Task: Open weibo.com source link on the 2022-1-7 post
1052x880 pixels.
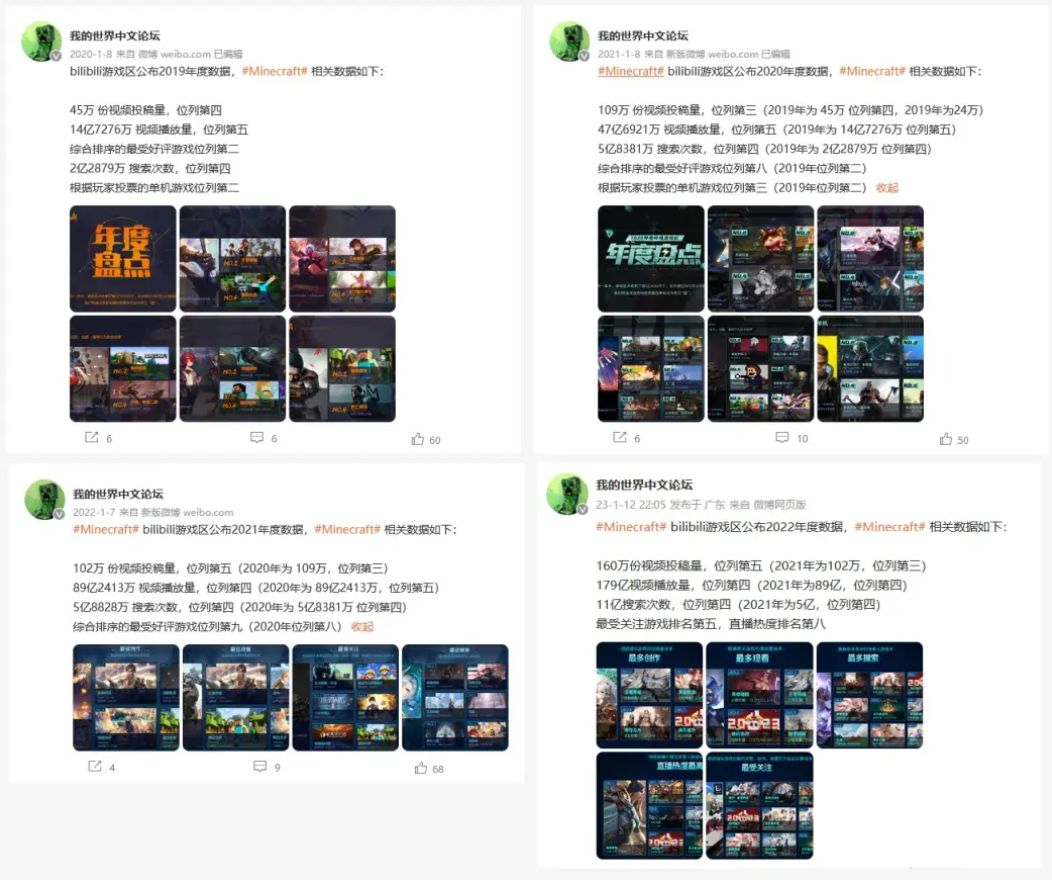Action: tap(208, 512)
